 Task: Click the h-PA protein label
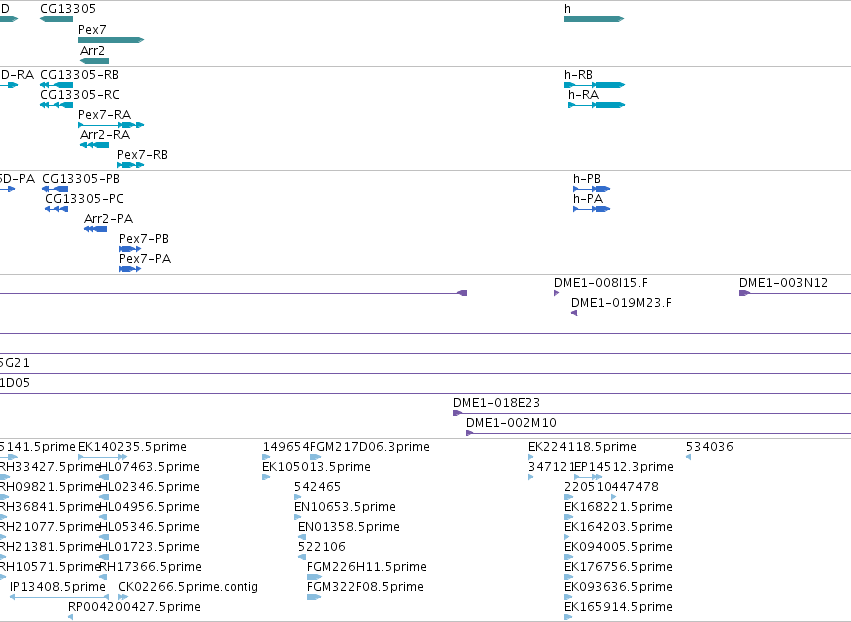588,199
